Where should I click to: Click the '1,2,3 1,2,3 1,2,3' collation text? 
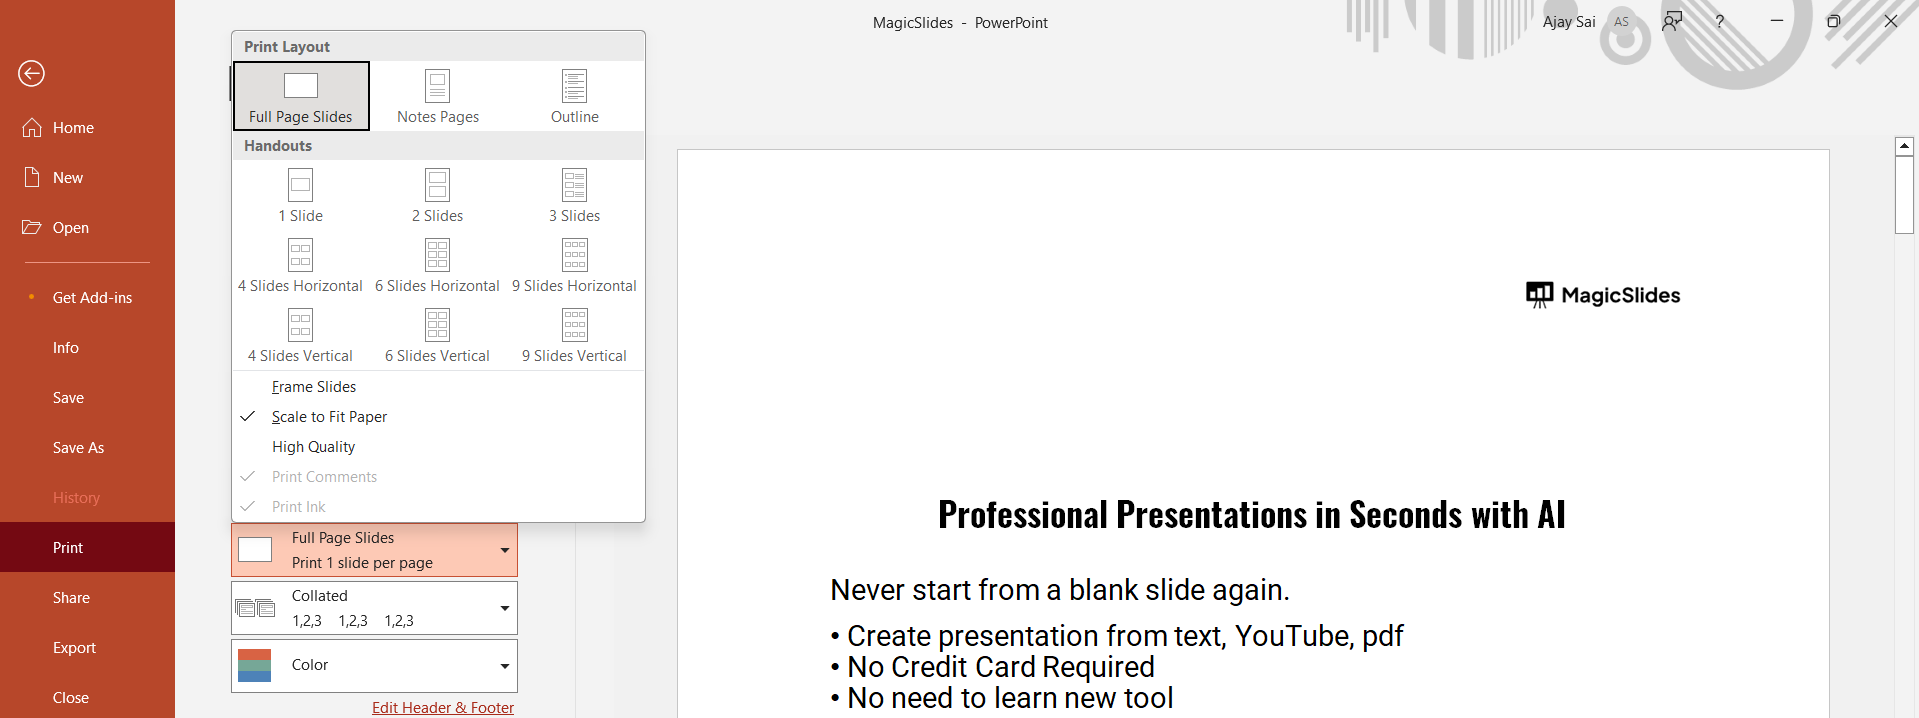353,621
